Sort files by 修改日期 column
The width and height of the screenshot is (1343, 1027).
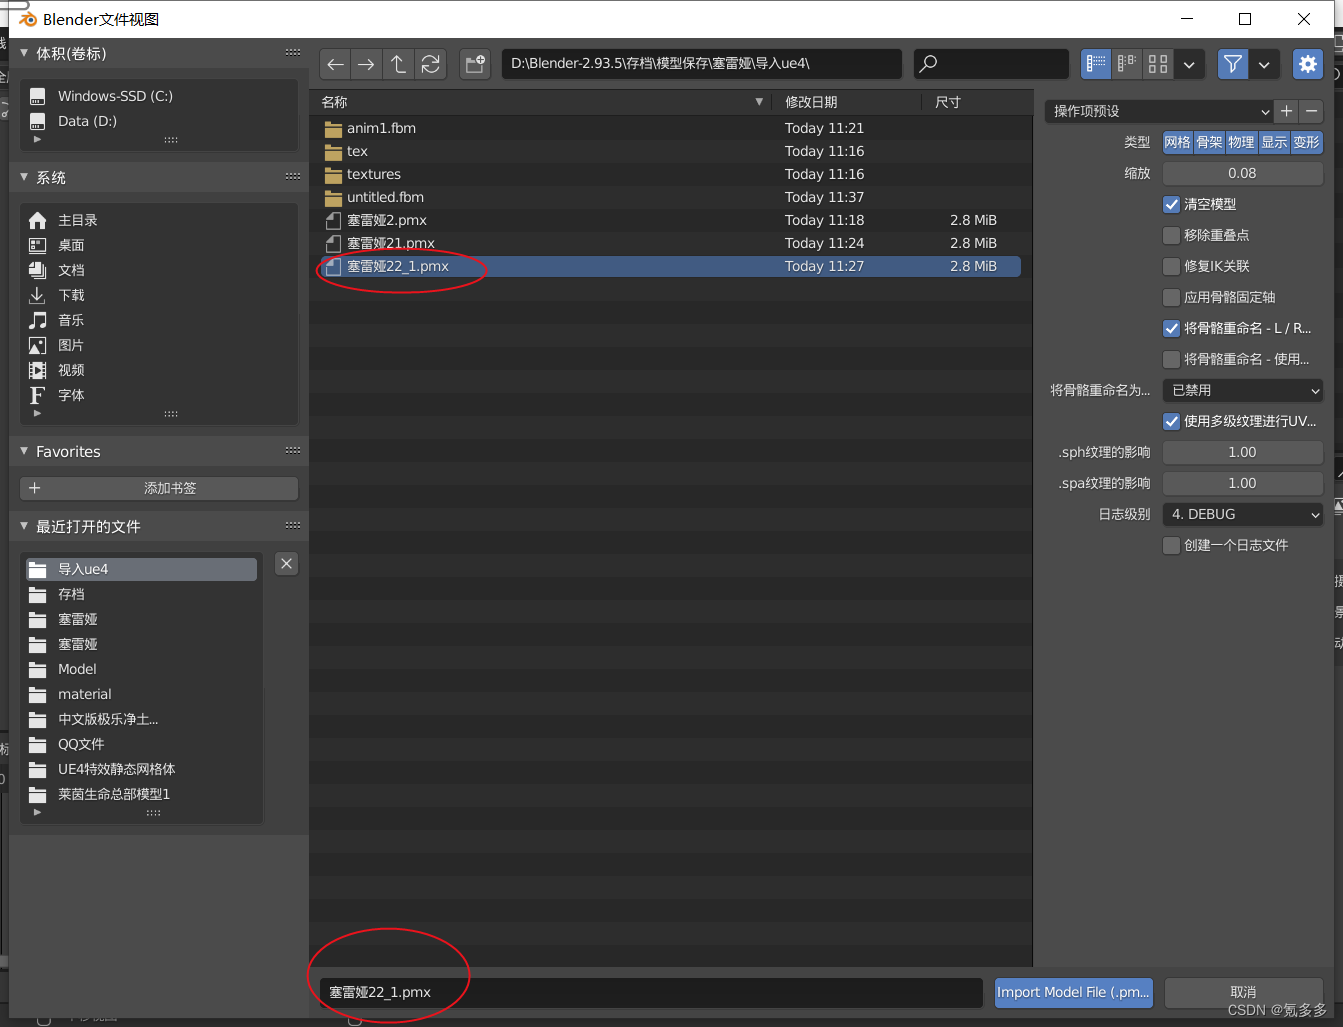pos(848,102)
